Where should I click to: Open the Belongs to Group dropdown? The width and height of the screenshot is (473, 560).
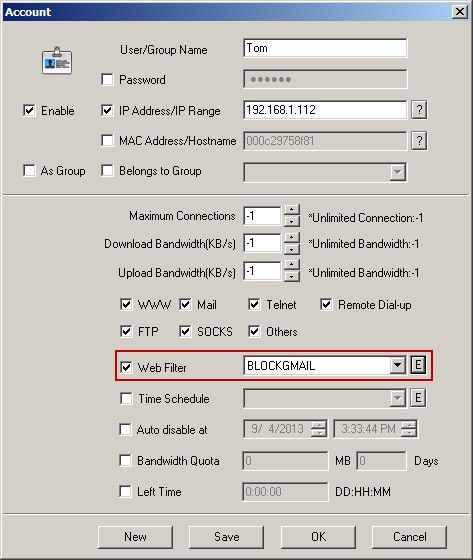pos(397,172)
